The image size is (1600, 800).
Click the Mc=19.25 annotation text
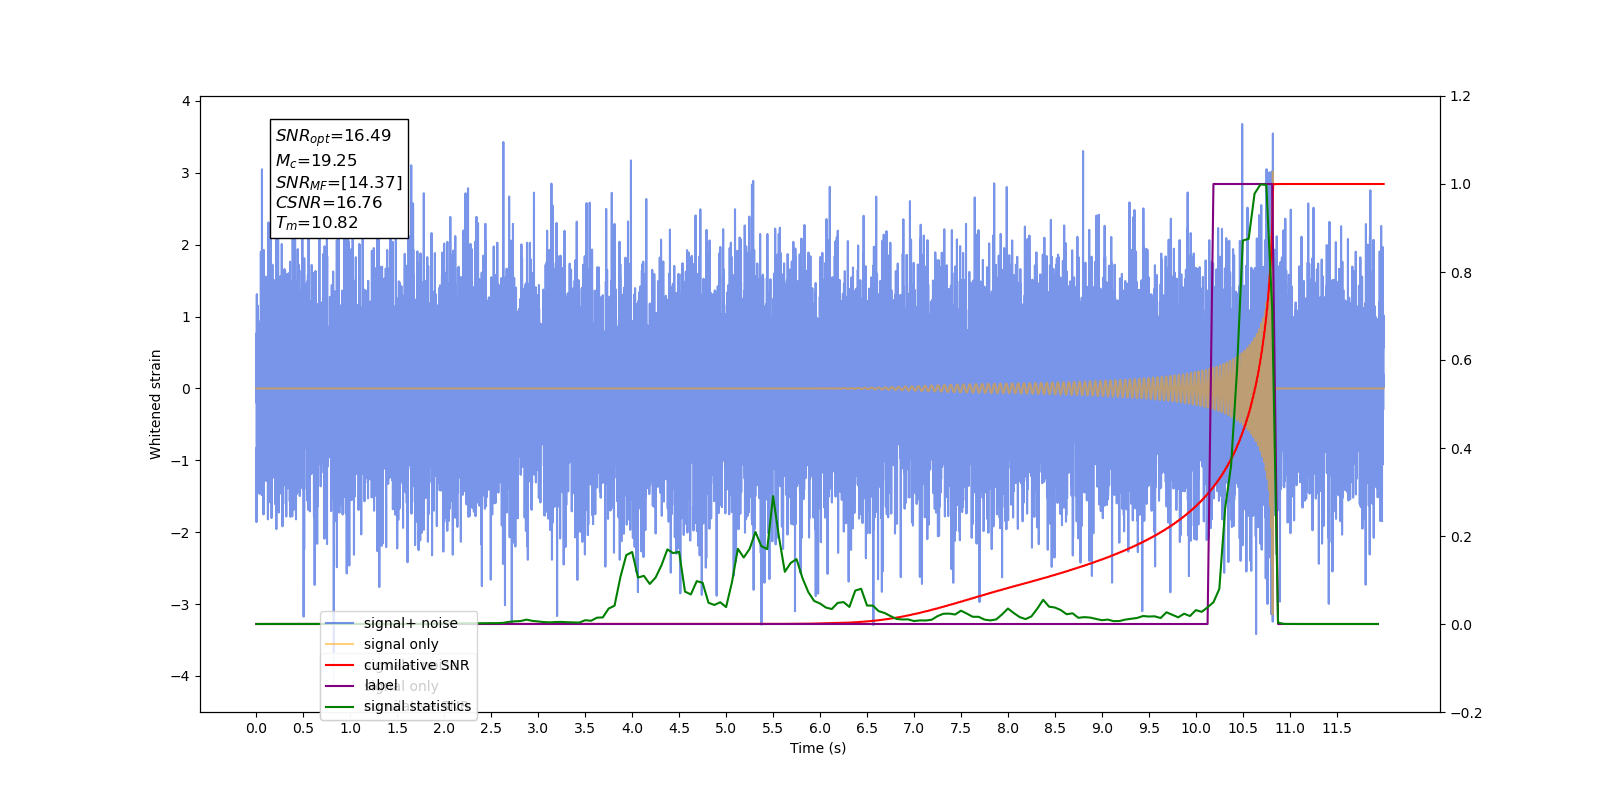(316, 161)
